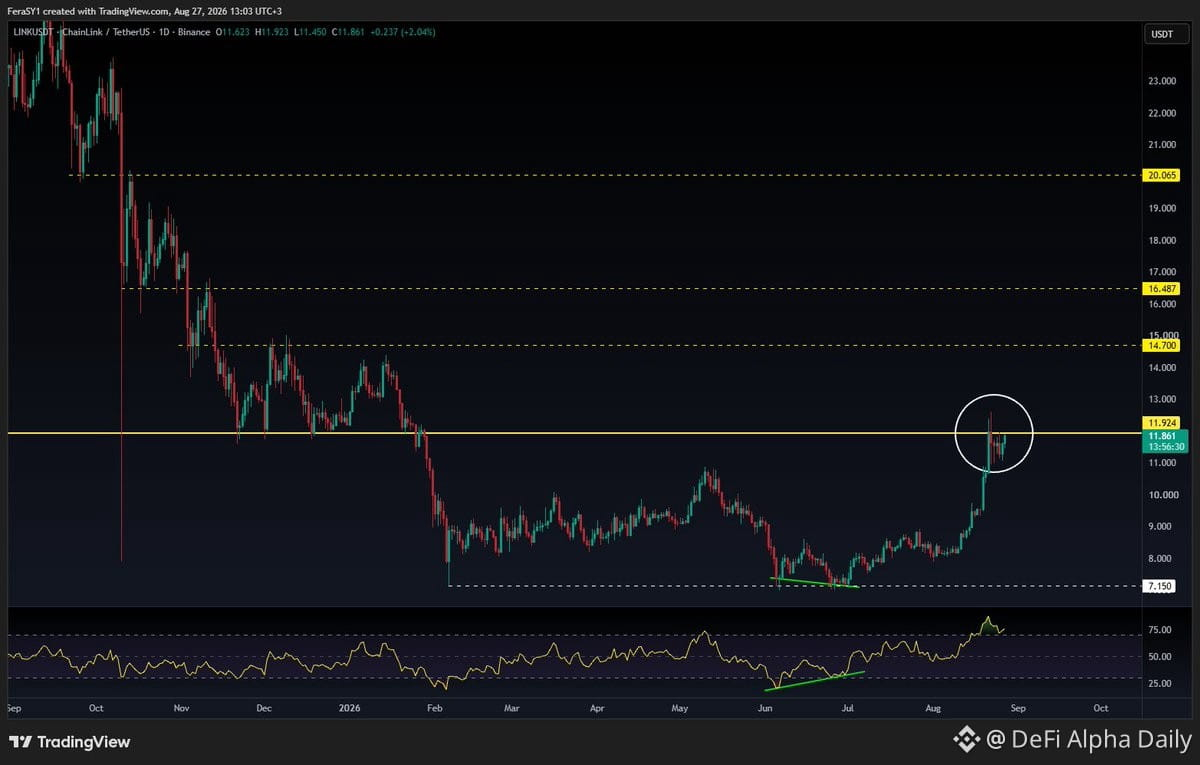Click the Jun label on time axis
Viewport: 1200px width, 765px height.
click(766, 708)
